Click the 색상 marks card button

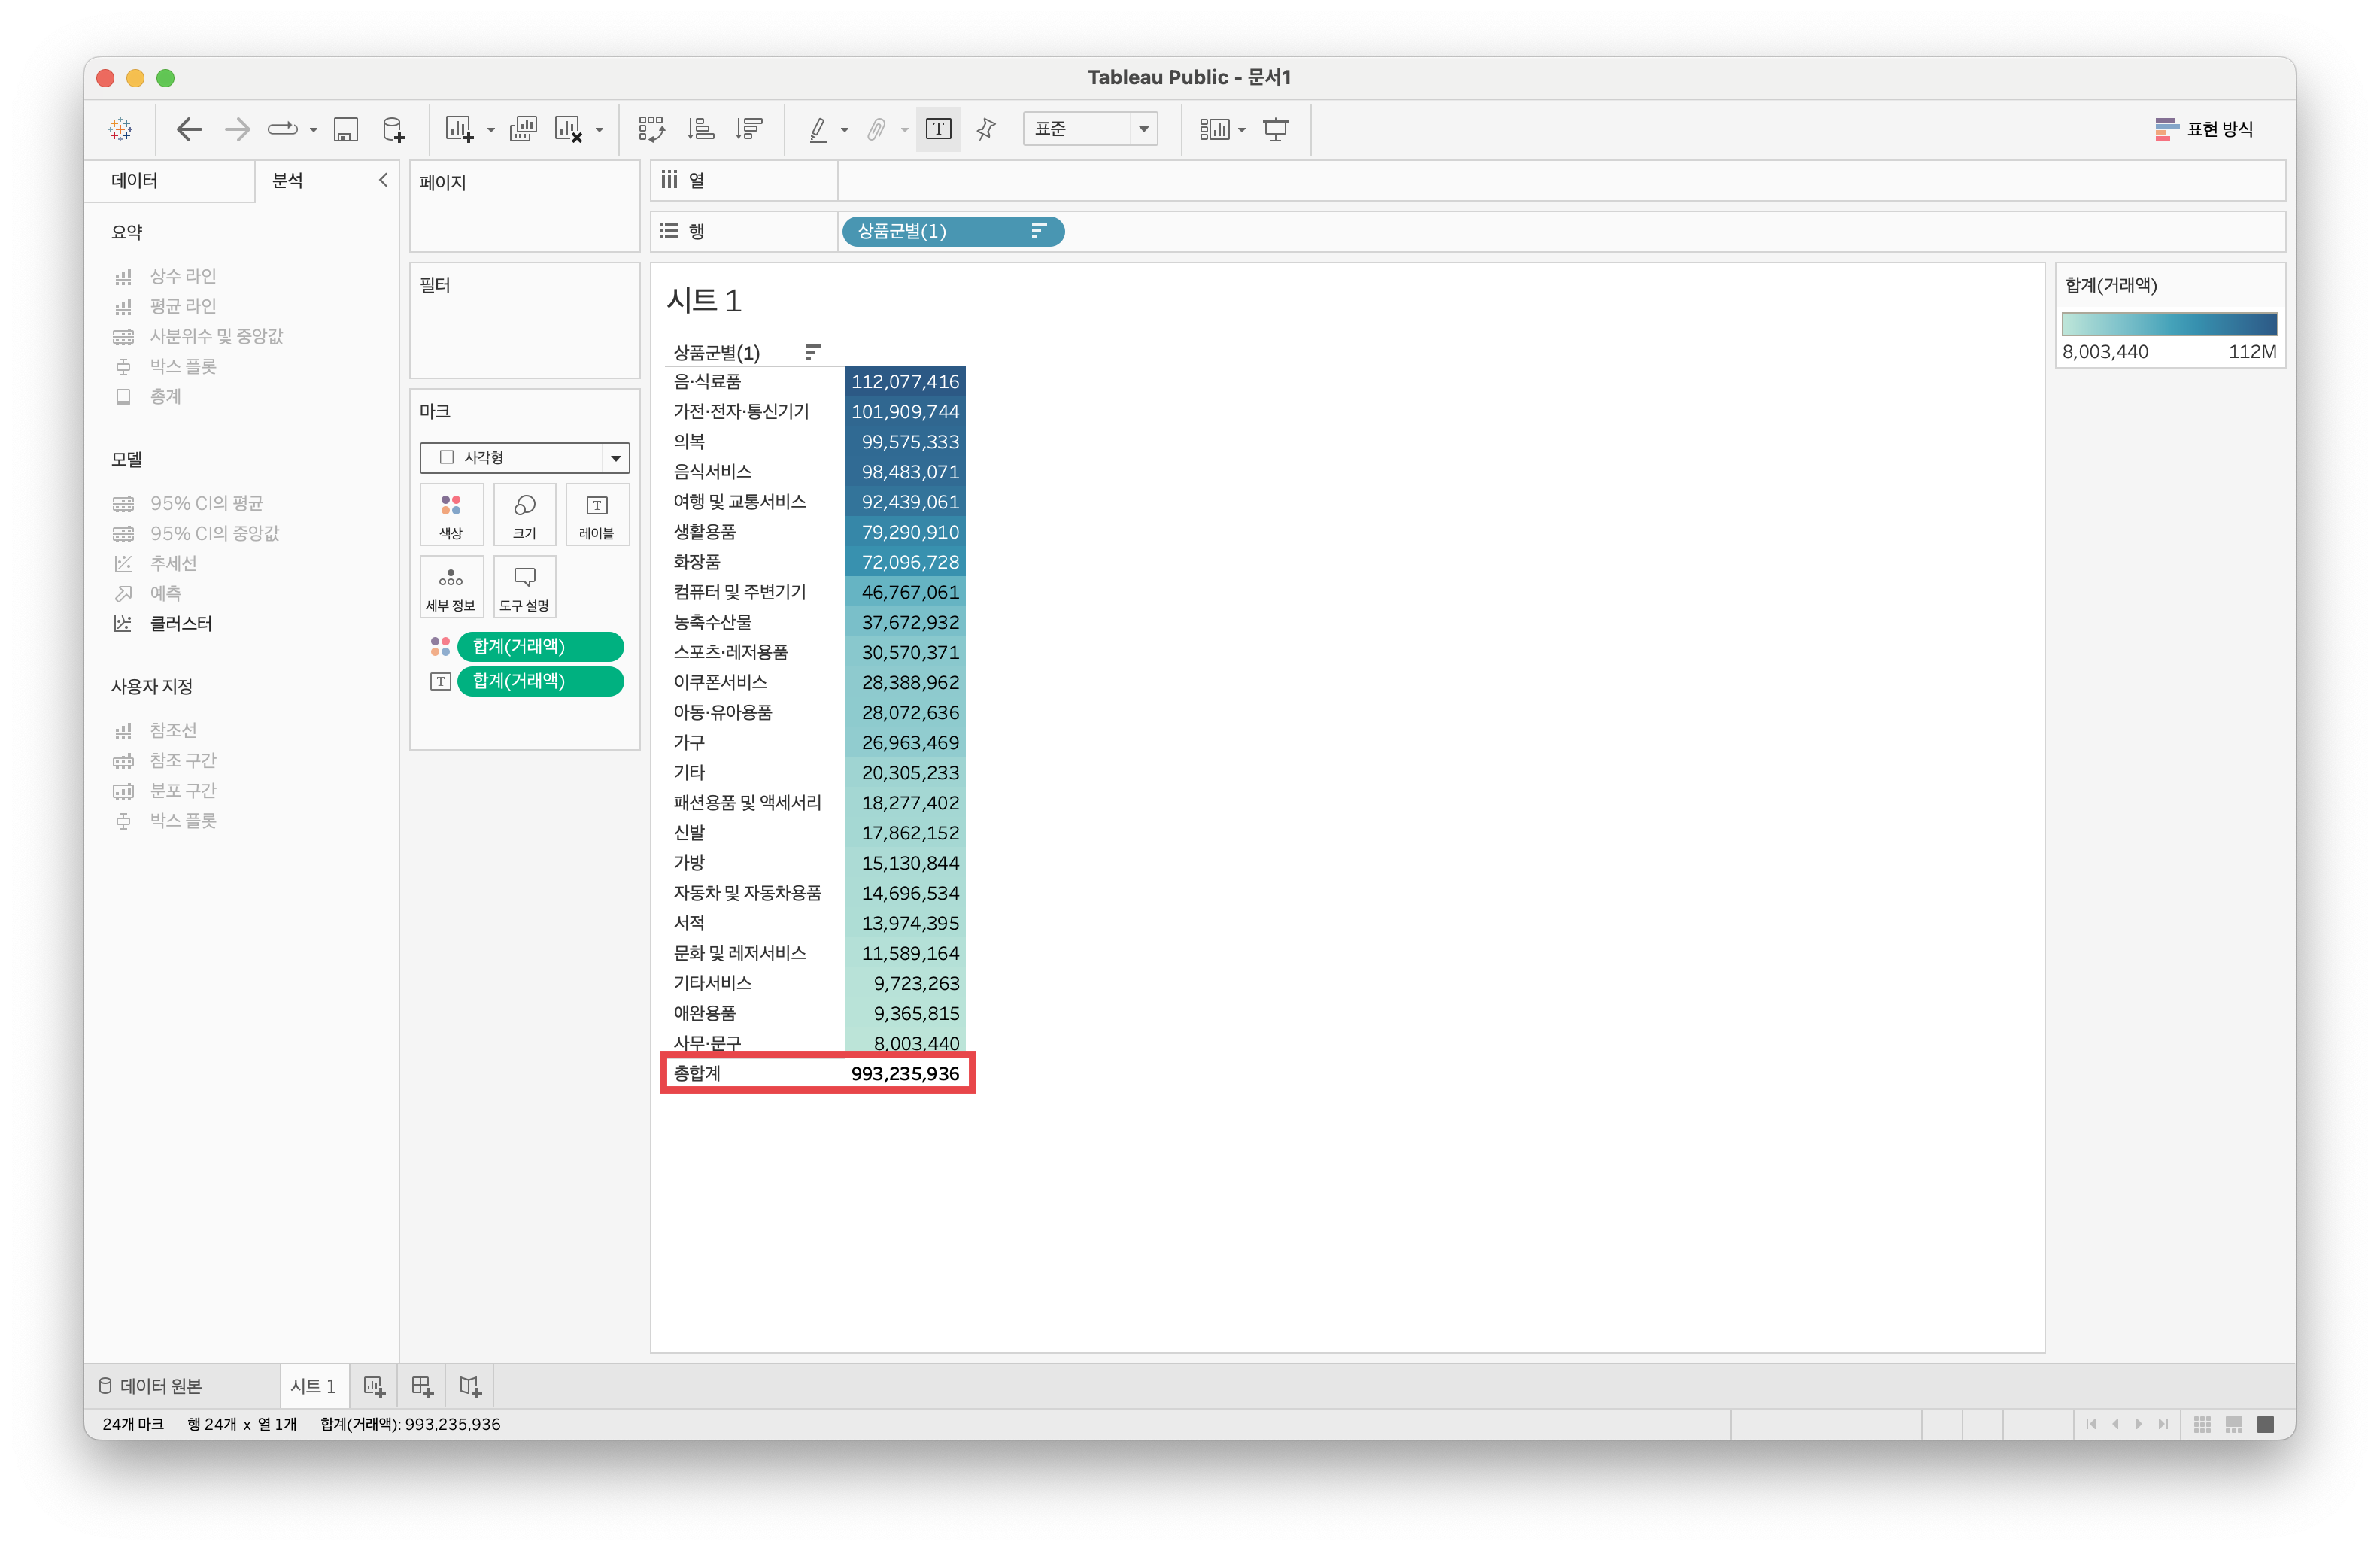(x=451, y=515)
